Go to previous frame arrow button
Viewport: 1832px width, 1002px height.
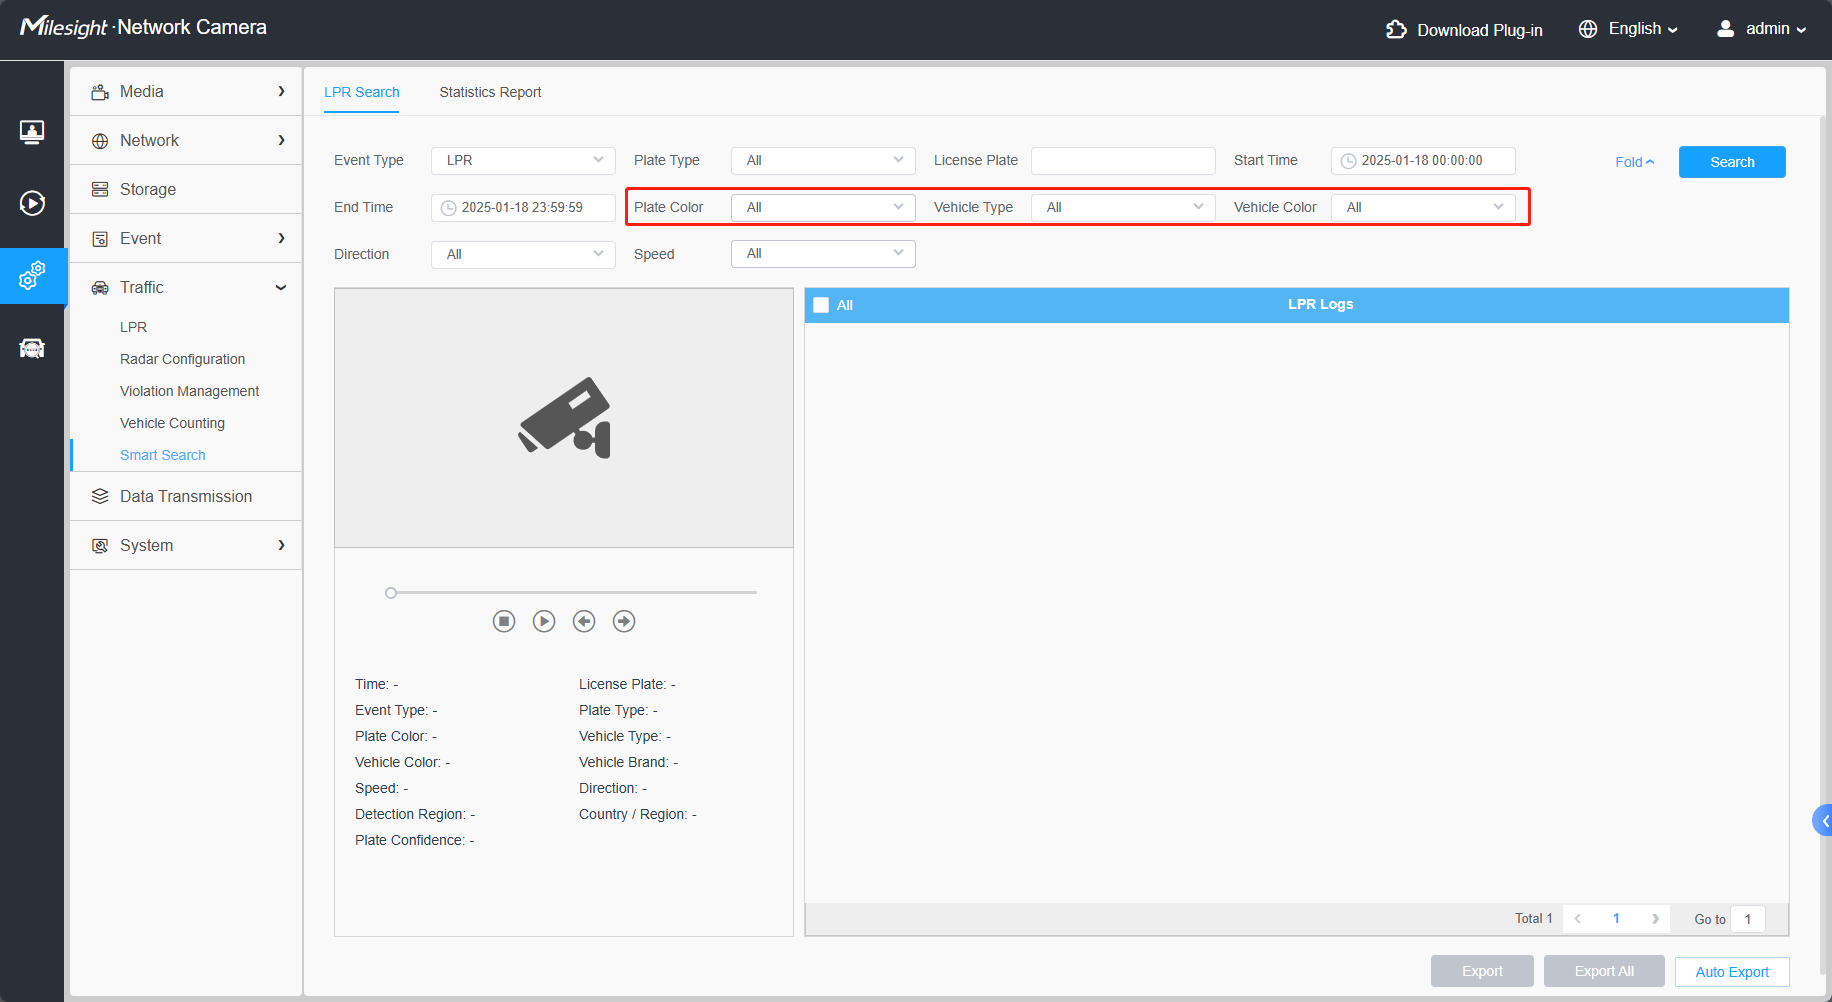point(584,621)
